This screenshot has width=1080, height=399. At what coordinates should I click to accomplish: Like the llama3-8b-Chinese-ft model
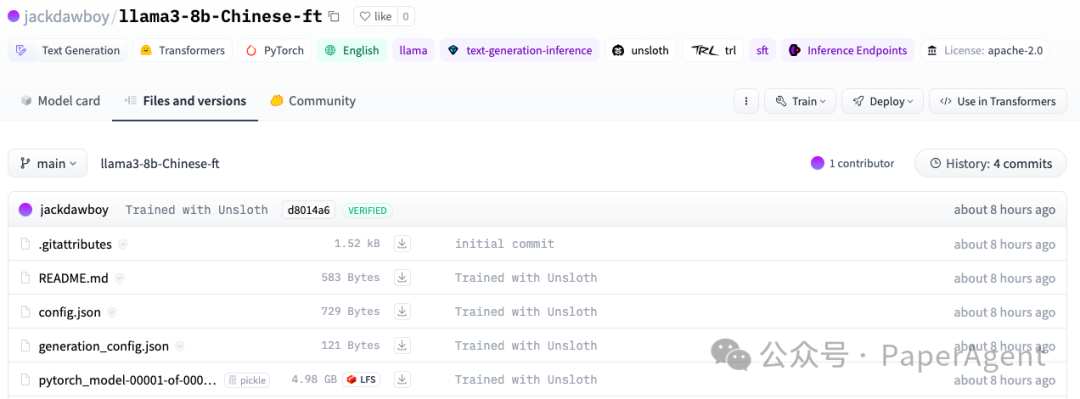(x=375, y=17)
